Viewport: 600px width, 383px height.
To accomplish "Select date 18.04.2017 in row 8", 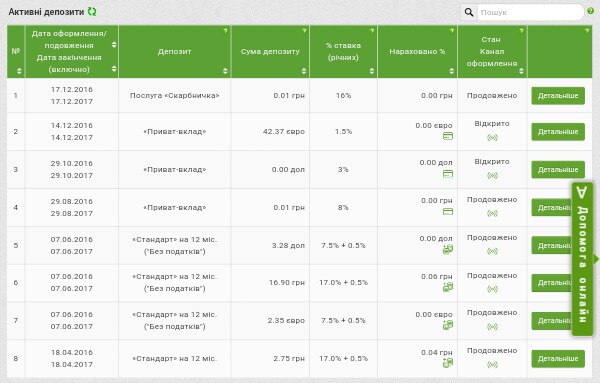I will (x=72, y=365).
